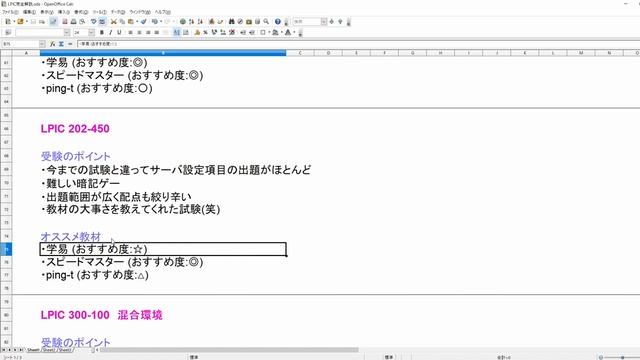Open the Navigator compass icon
The height and width of the screenshot is (360, 640).
[x=240, y=22]
